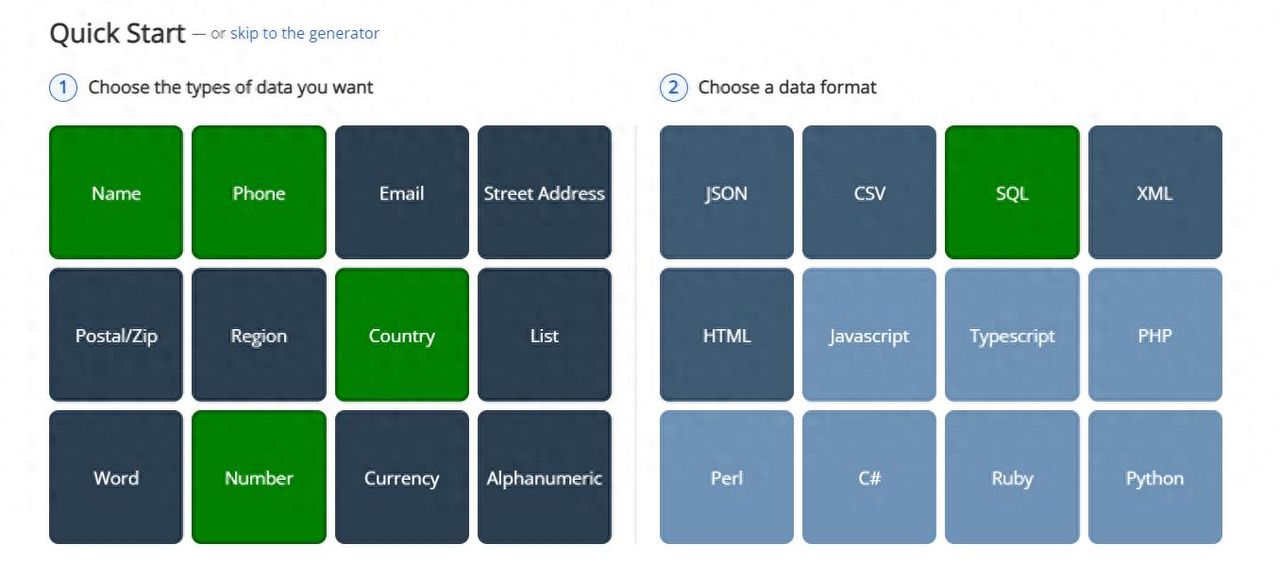Click the SQL data format tile
Image resolution: width=1280 pixels, height=575 pixels.
[1012, 192]
